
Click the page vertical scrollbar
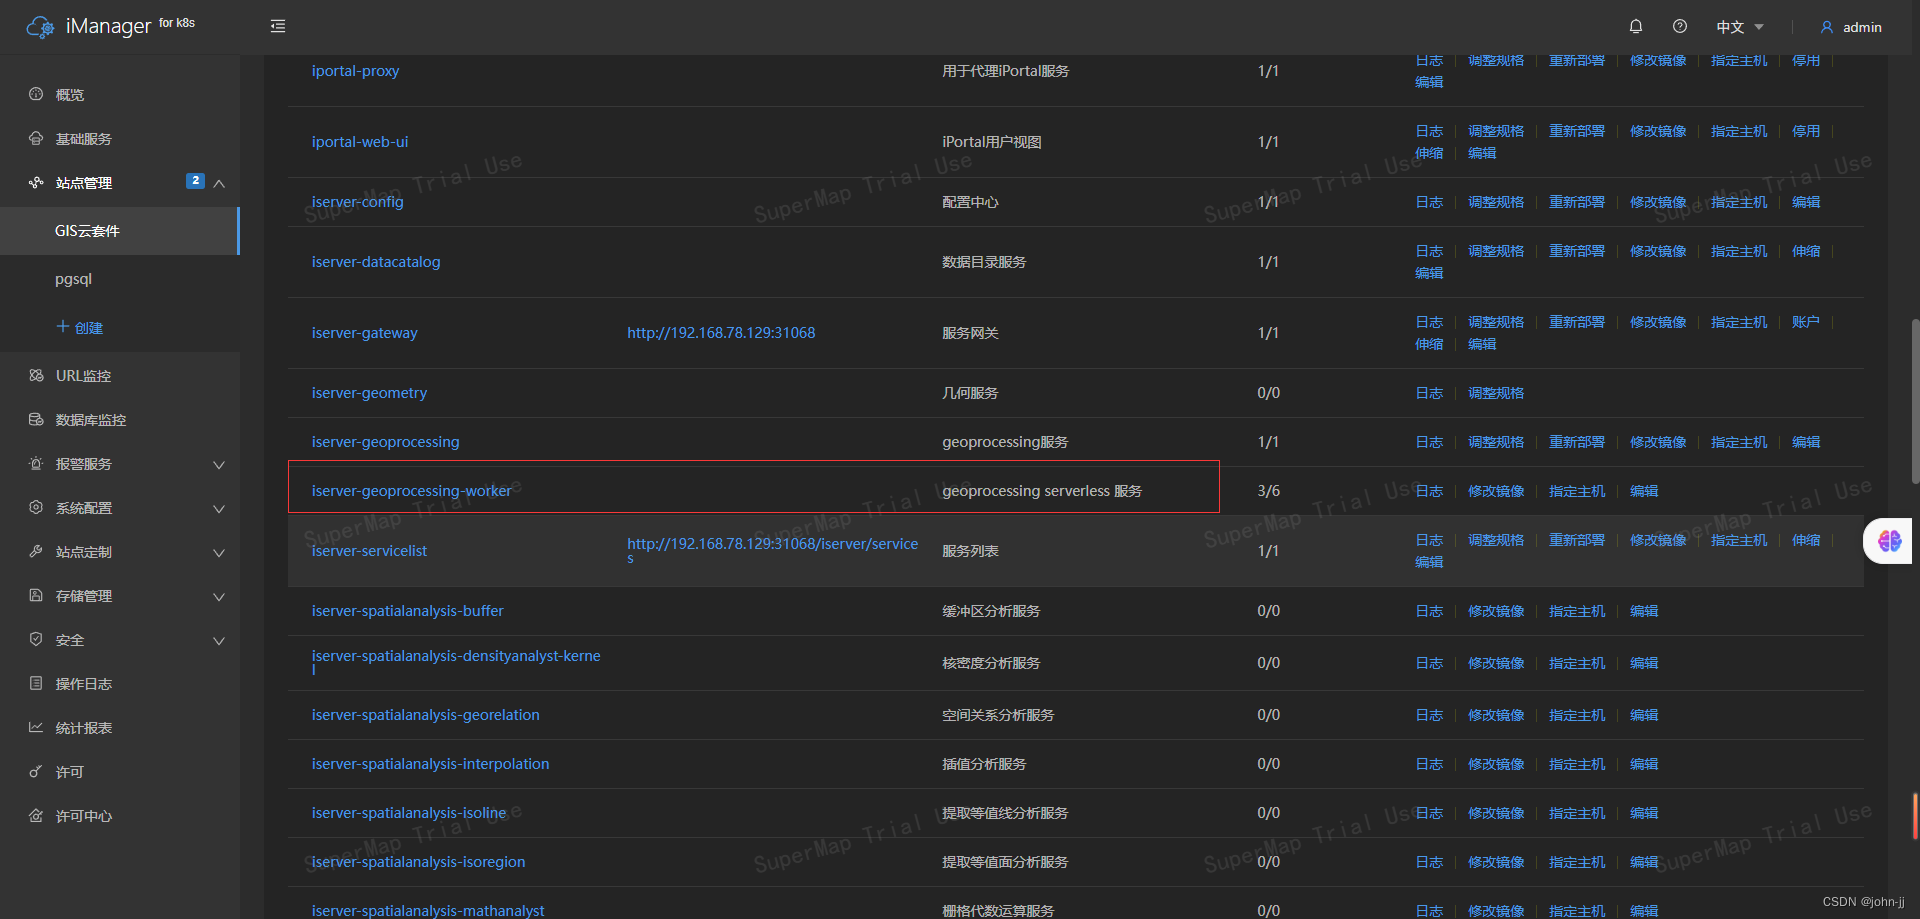[1915, 400]
